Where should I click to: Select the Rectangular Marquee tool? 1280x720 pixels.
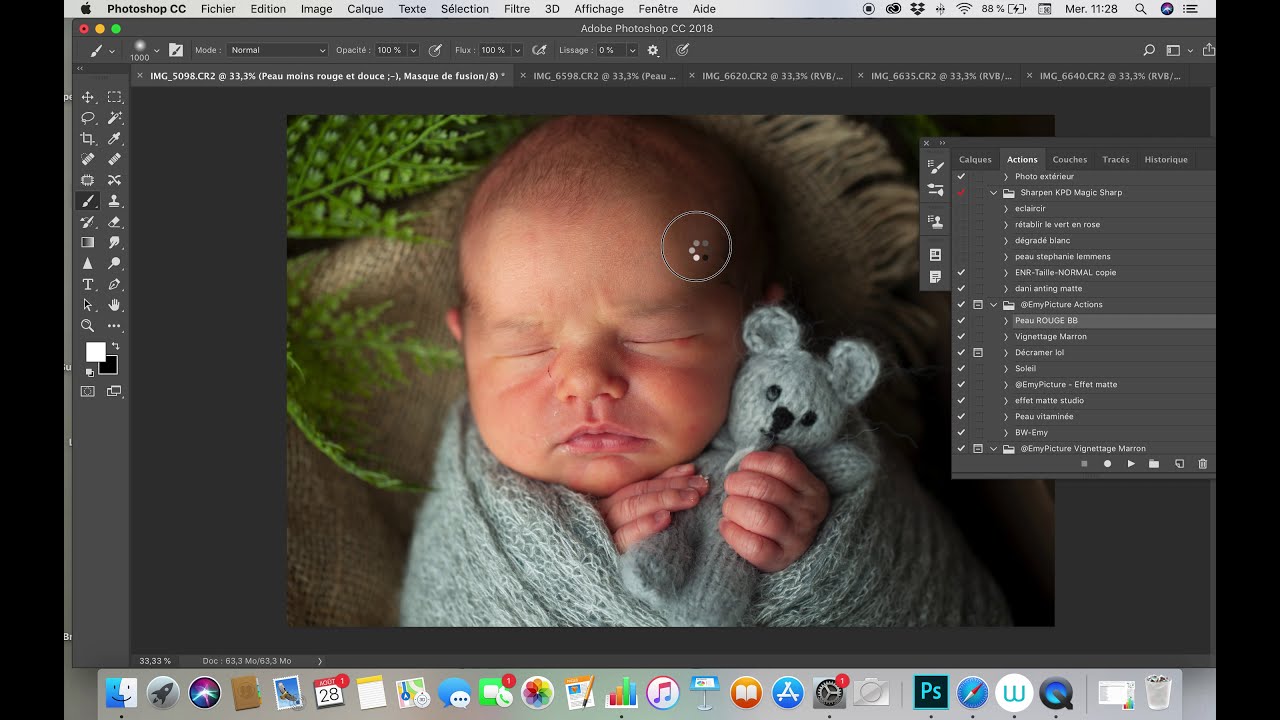pyautogui.click(x=114, y=97)
